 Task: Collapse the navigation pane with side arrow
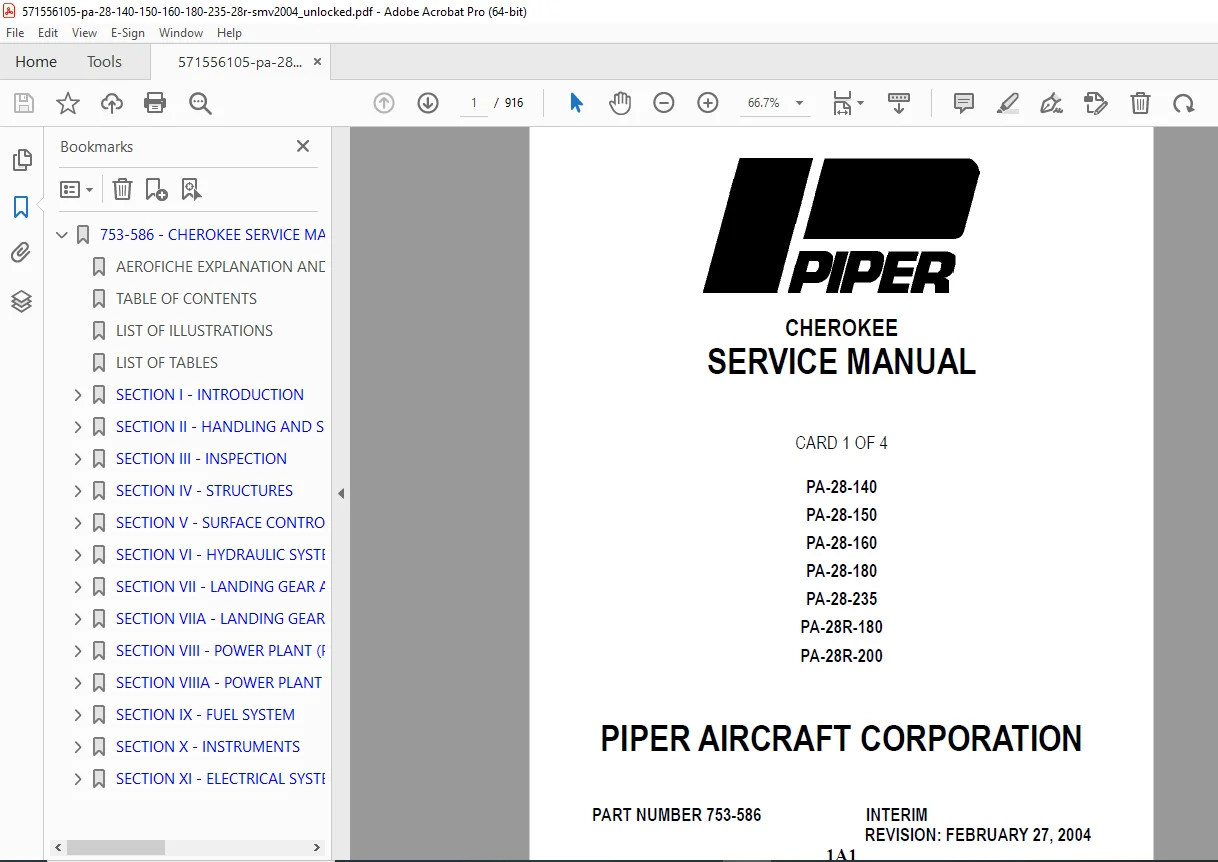(340, 493)
